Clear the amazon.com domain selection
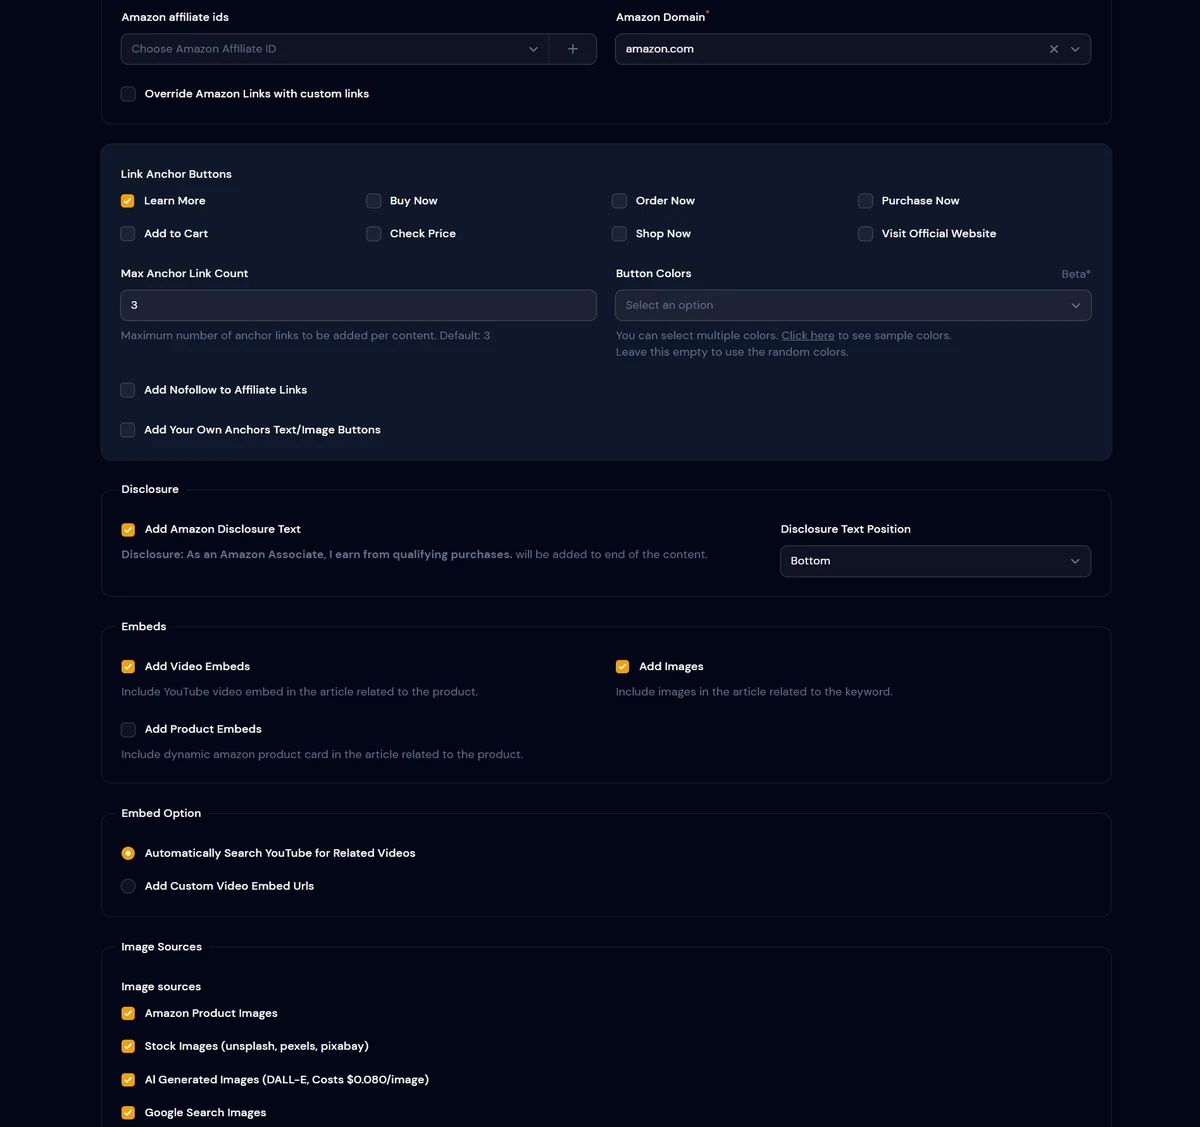The width and height of the screenshot is (1200, 1127). (x=1054, y=49)
